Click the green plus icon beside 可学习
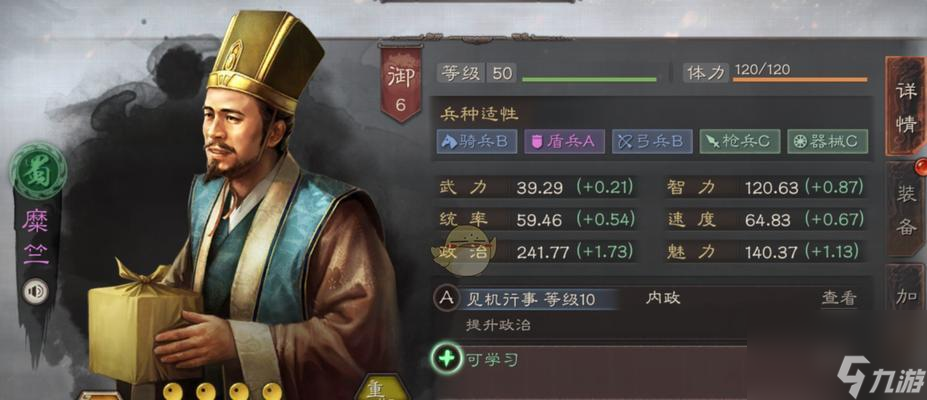This screenshot has width=927, height=400. point(446,359)
